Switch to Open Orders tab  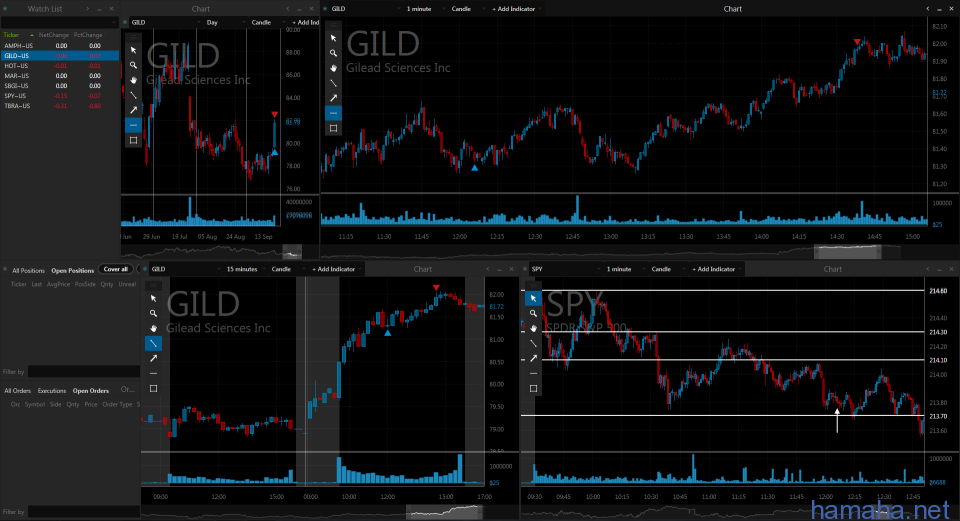91,391
